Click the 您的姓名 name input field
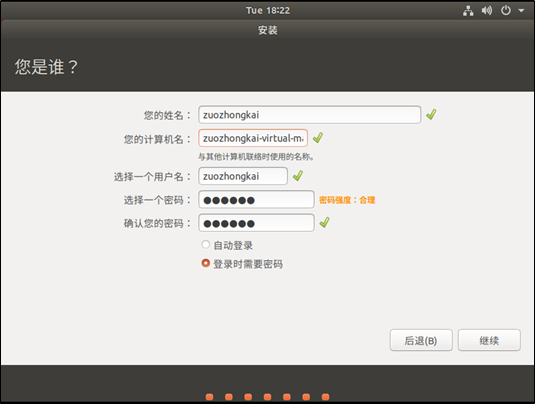This screenshot has width=535, height=404. tap(309, 115)
